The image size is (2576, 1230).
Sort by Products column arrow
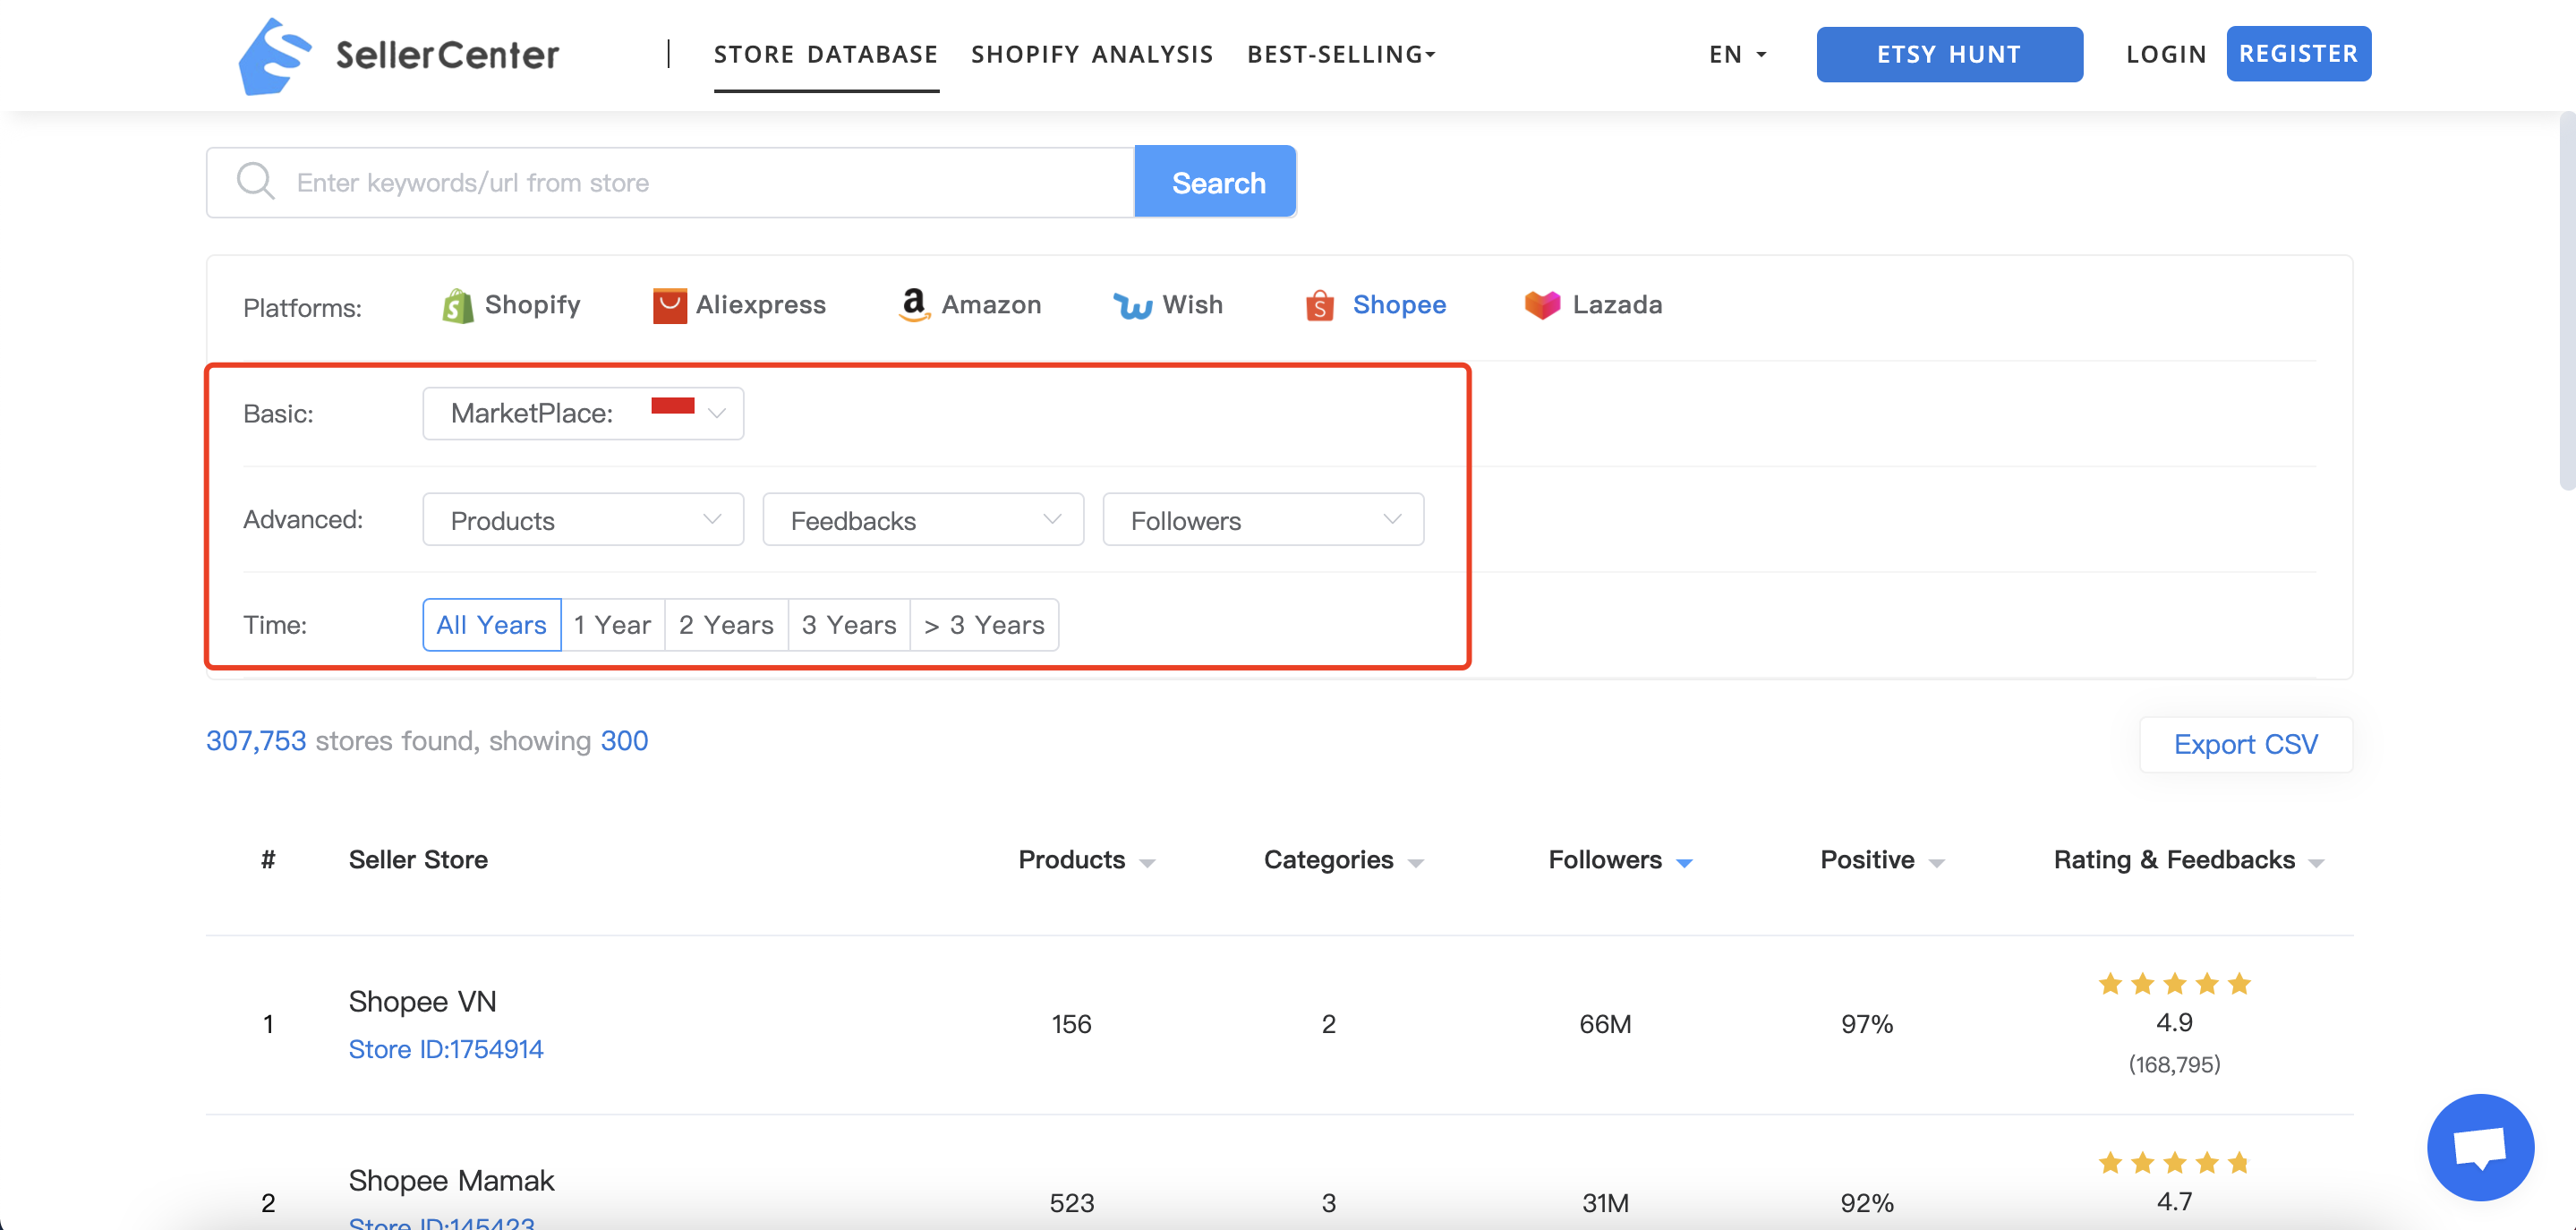1147,863
